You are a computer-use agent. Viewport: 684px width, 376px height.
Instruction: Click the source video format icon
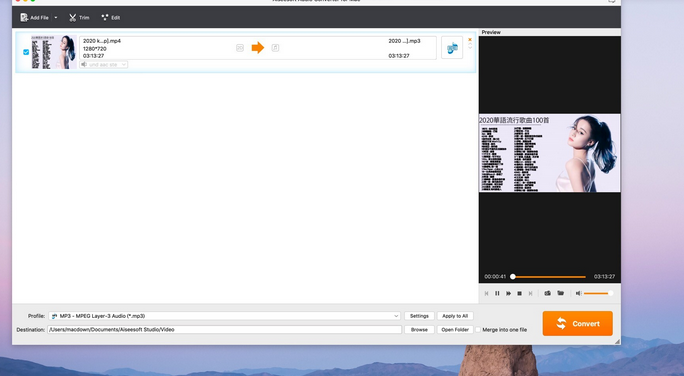pyautogui.click(x=240, y=48)
